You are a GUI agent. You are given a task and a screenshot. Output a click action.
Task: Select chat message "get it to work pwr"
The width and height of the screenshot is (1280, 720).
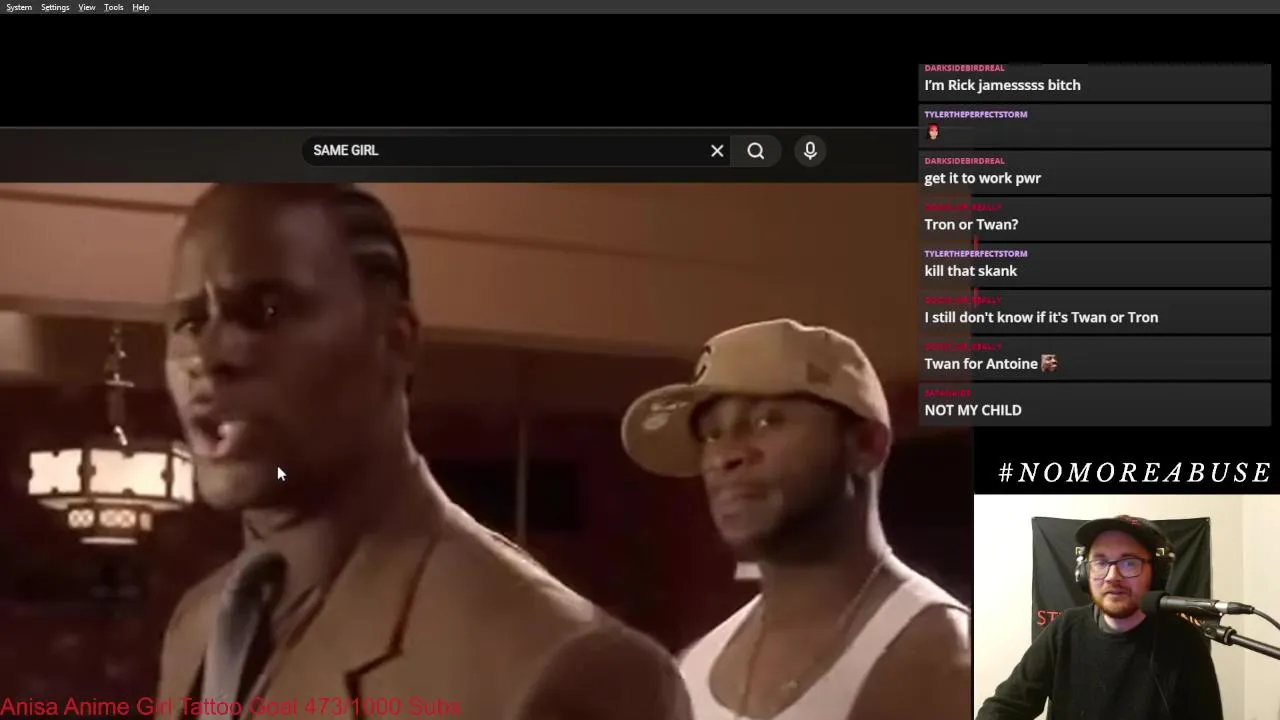983,178
